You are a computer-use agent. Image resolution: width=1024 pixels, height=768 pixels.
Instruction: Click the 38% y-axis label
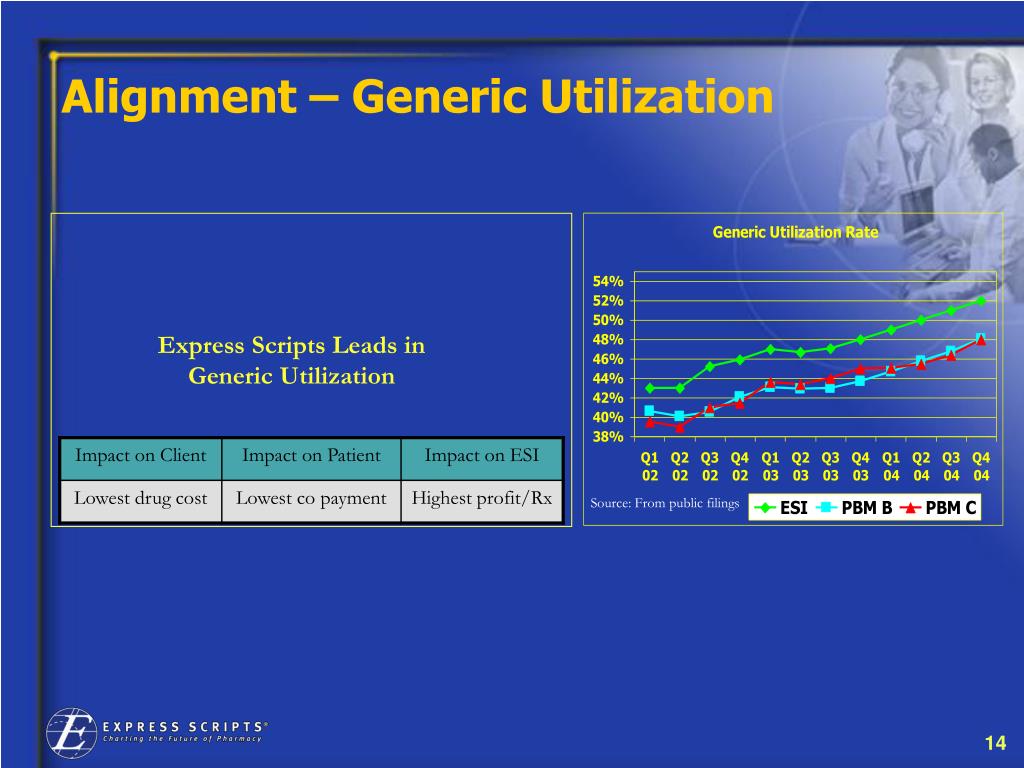(608, 437)
